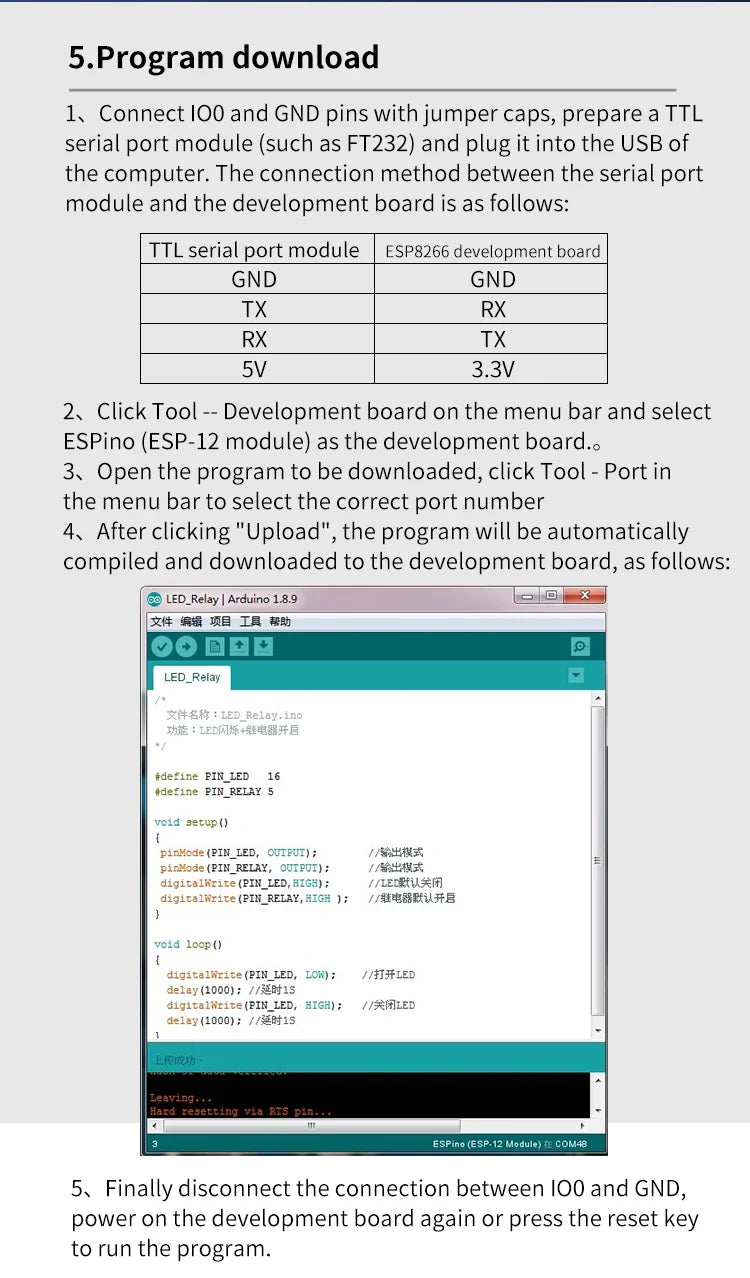The height and width of the screenshot is (1278, 750).
Task: Click the '文件名称：LED_Relay.ino' comment line
Action: (x=234, y=715)
